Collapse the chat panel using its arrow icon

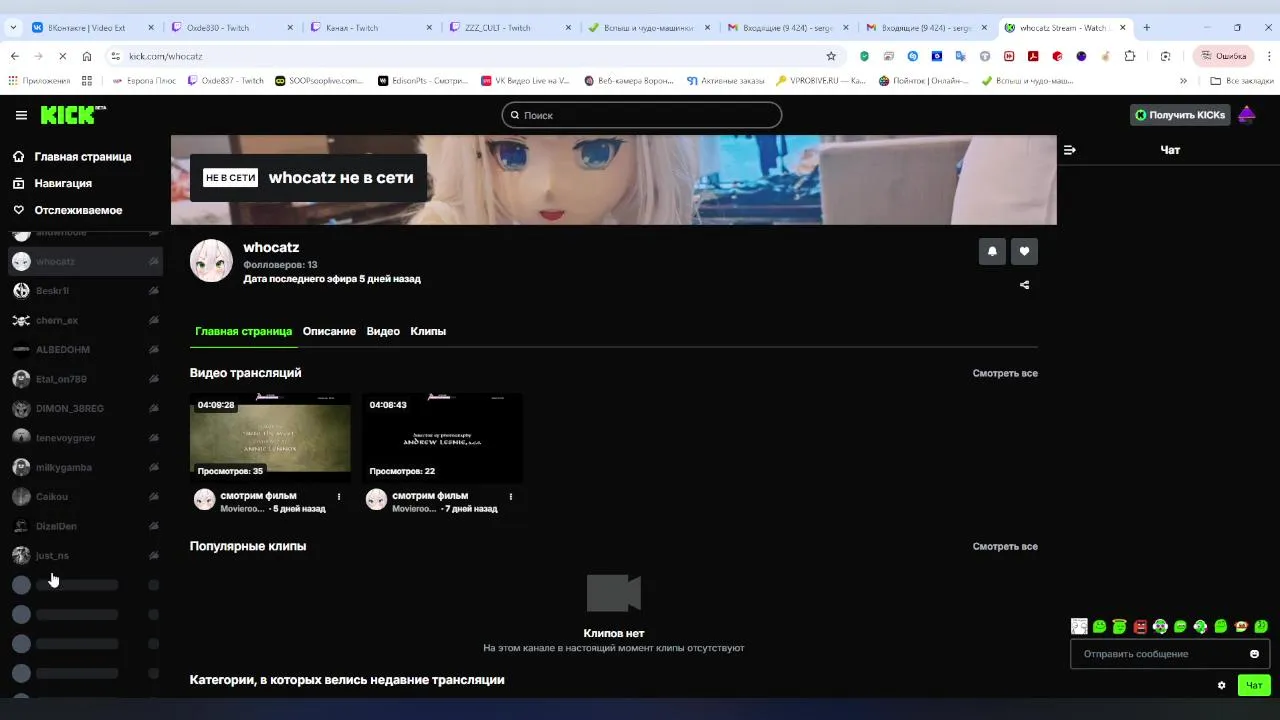pyautogui.click(x=1070, y=150)
